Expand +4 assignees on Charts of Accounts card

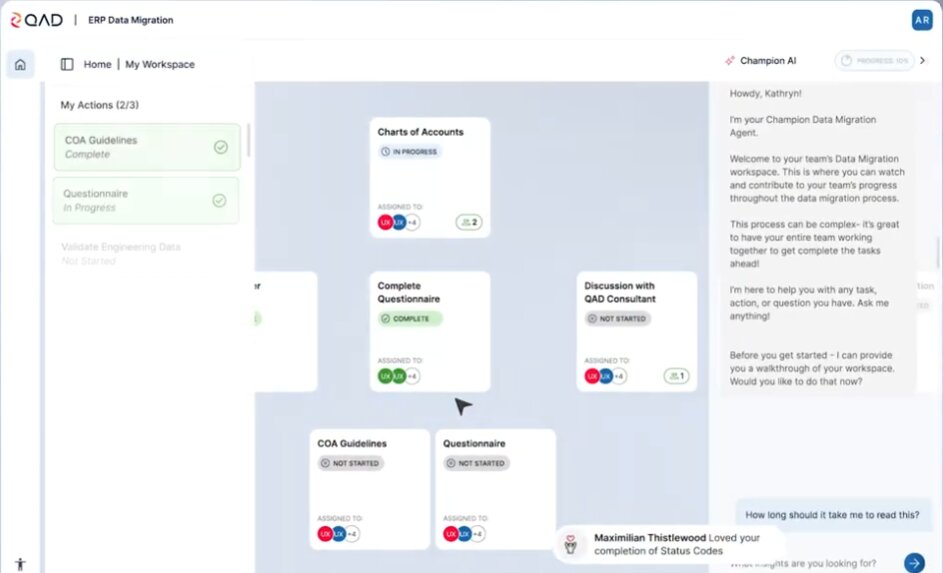pyautogui.click(x=412, y=222)
